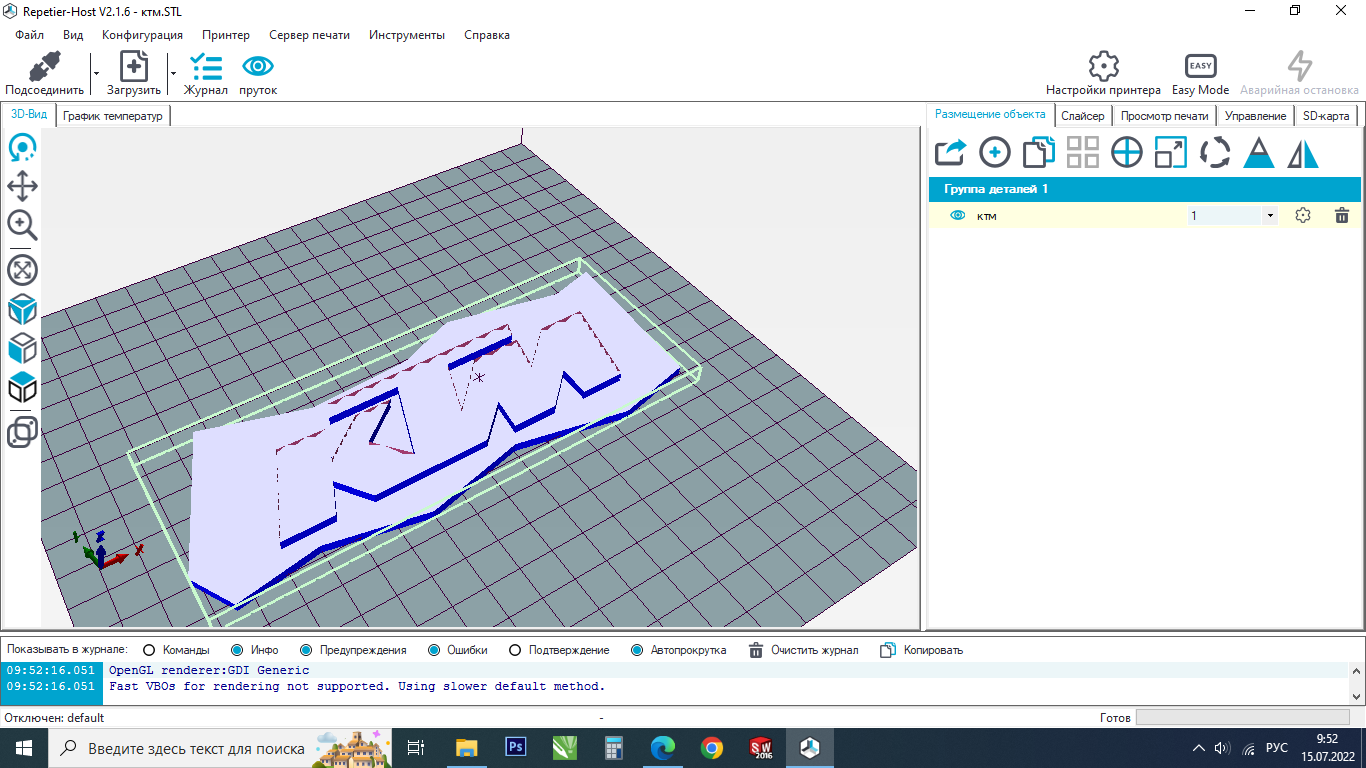Select the Move viewpoint arrows icon
Viewport: 1366px width, 768px height.
point(22,186)
